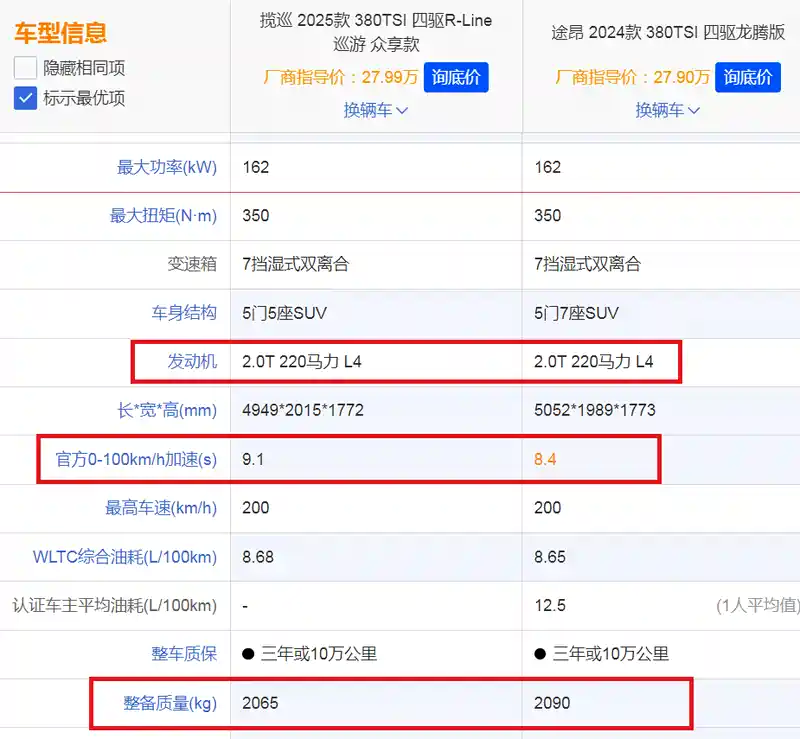The width and height of the screenshot is (800, 739).
Task: Click 询底价 button for 途昂 2024款
Action: pyautogui.click(x=747, y=78)
